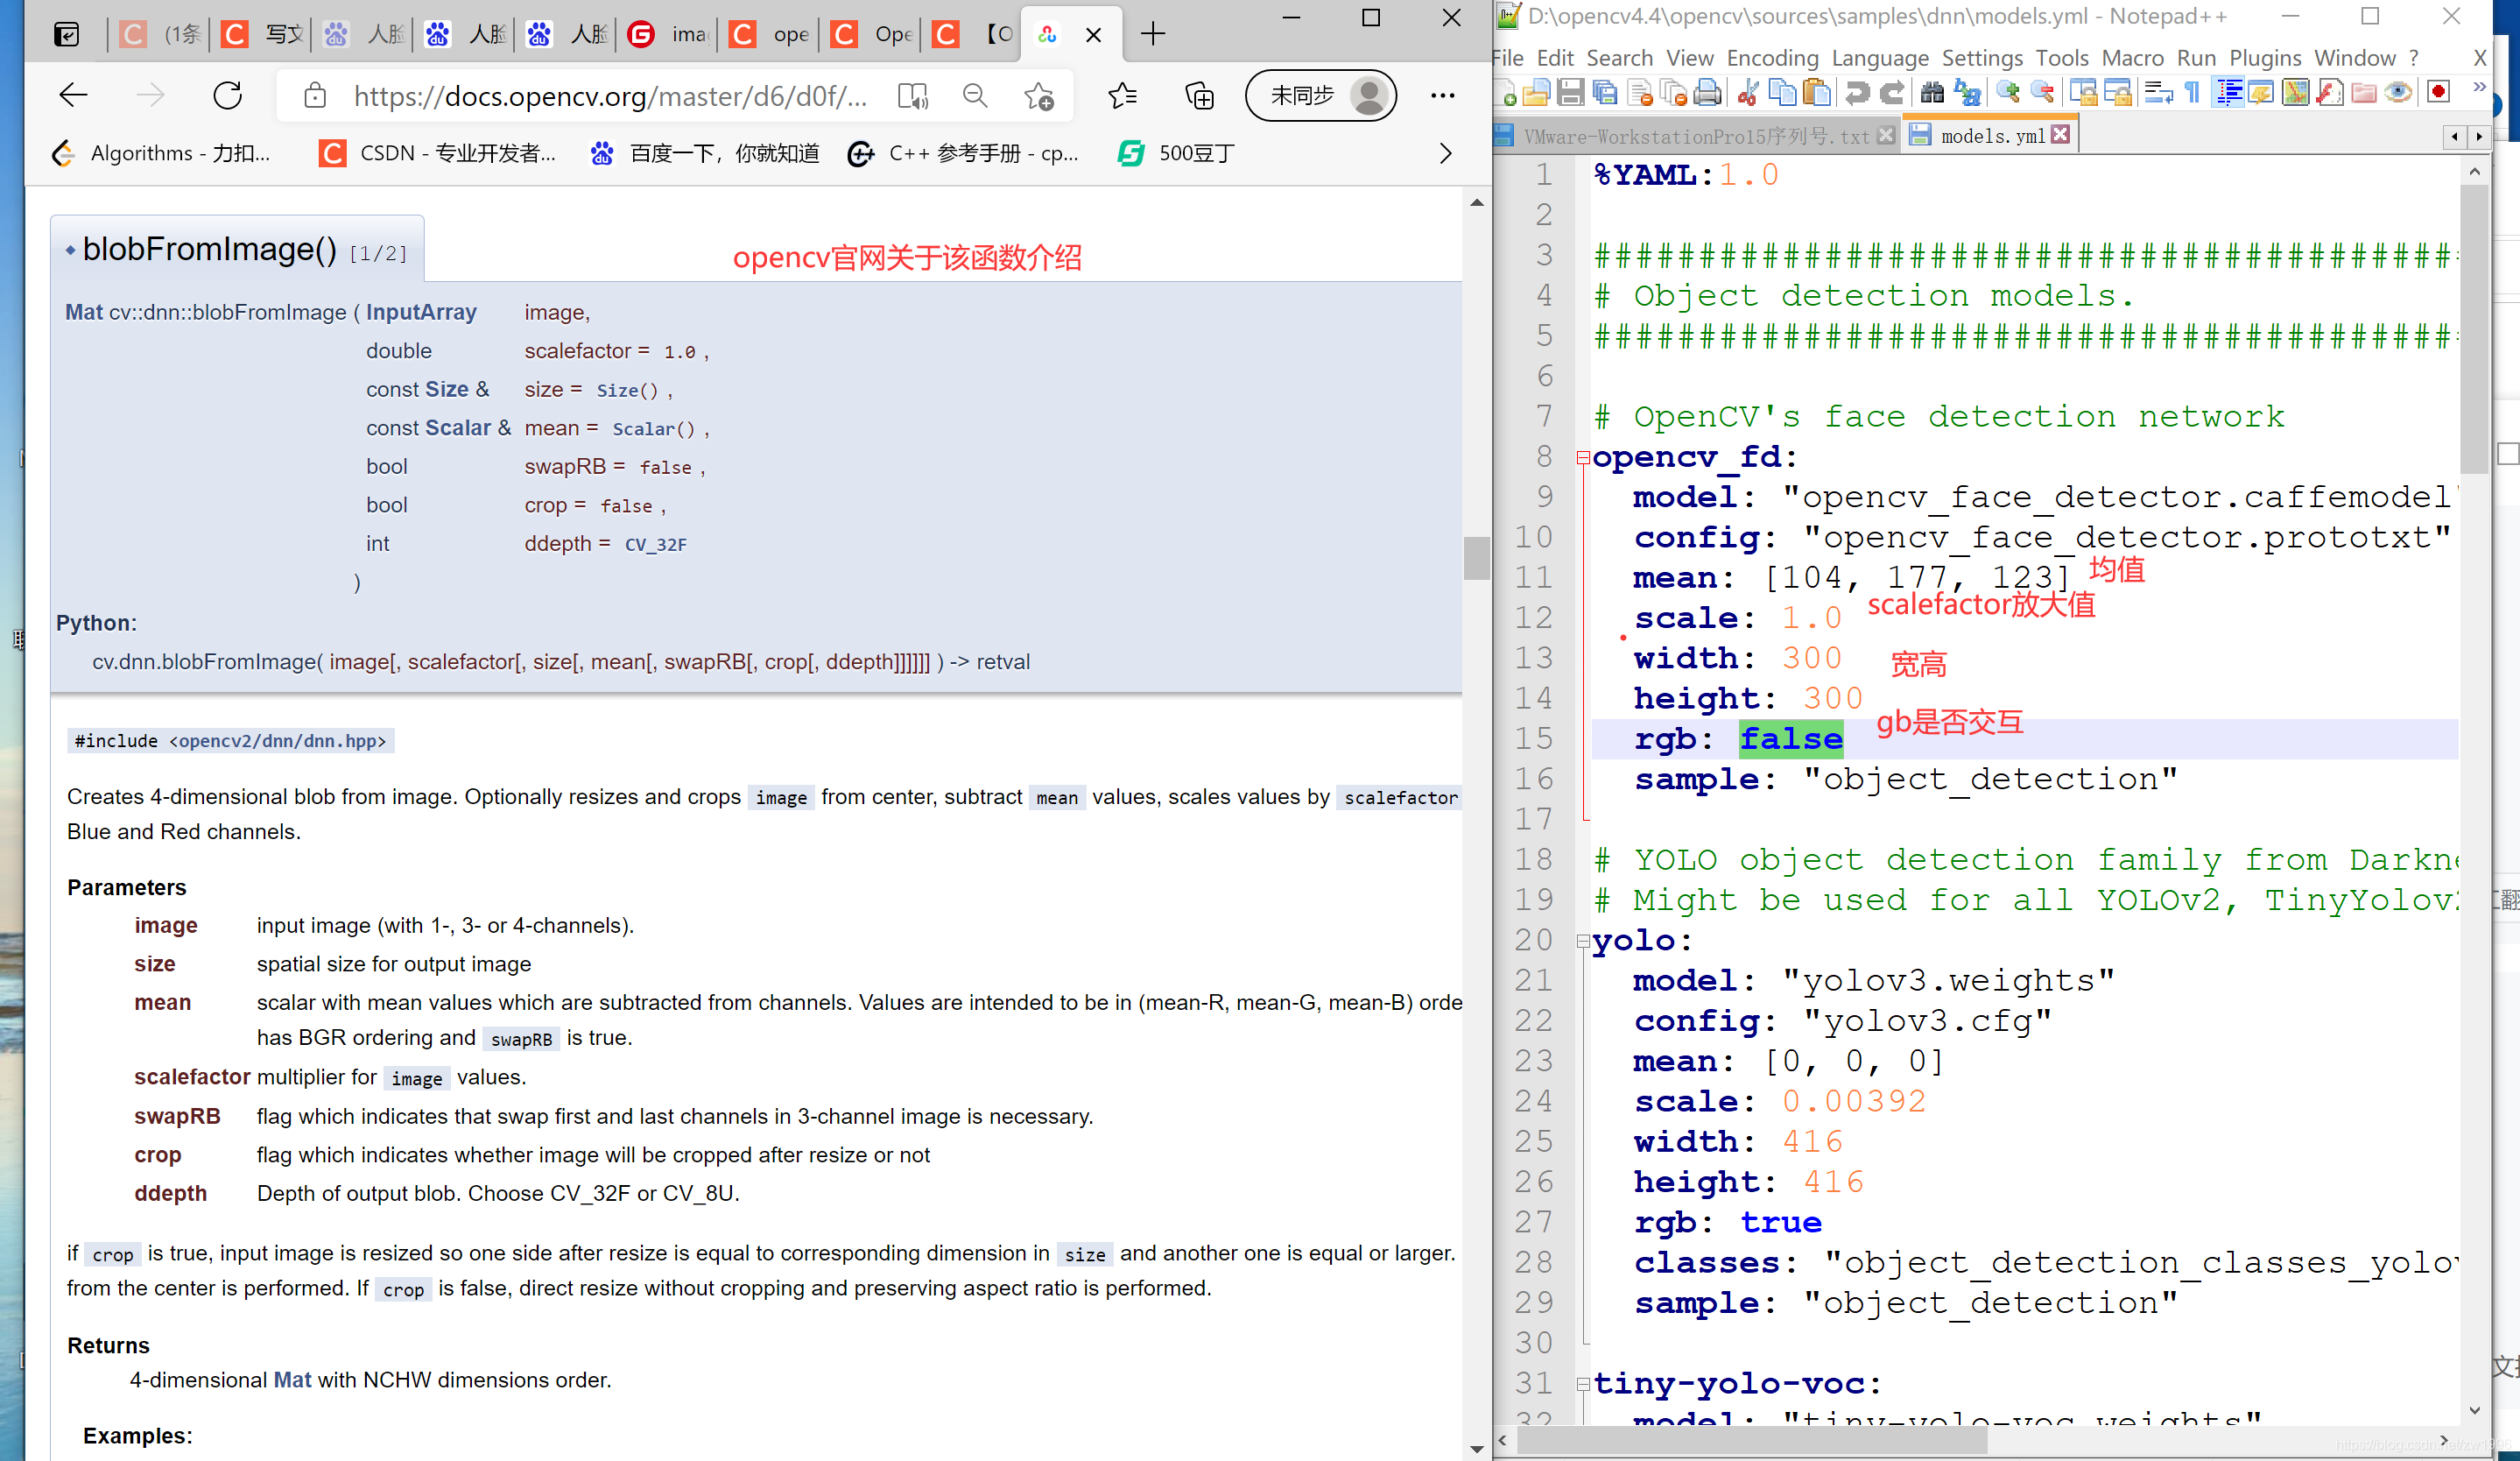
Task: Open Find with the binoculars icon
Action: [x=1932, y=93]
